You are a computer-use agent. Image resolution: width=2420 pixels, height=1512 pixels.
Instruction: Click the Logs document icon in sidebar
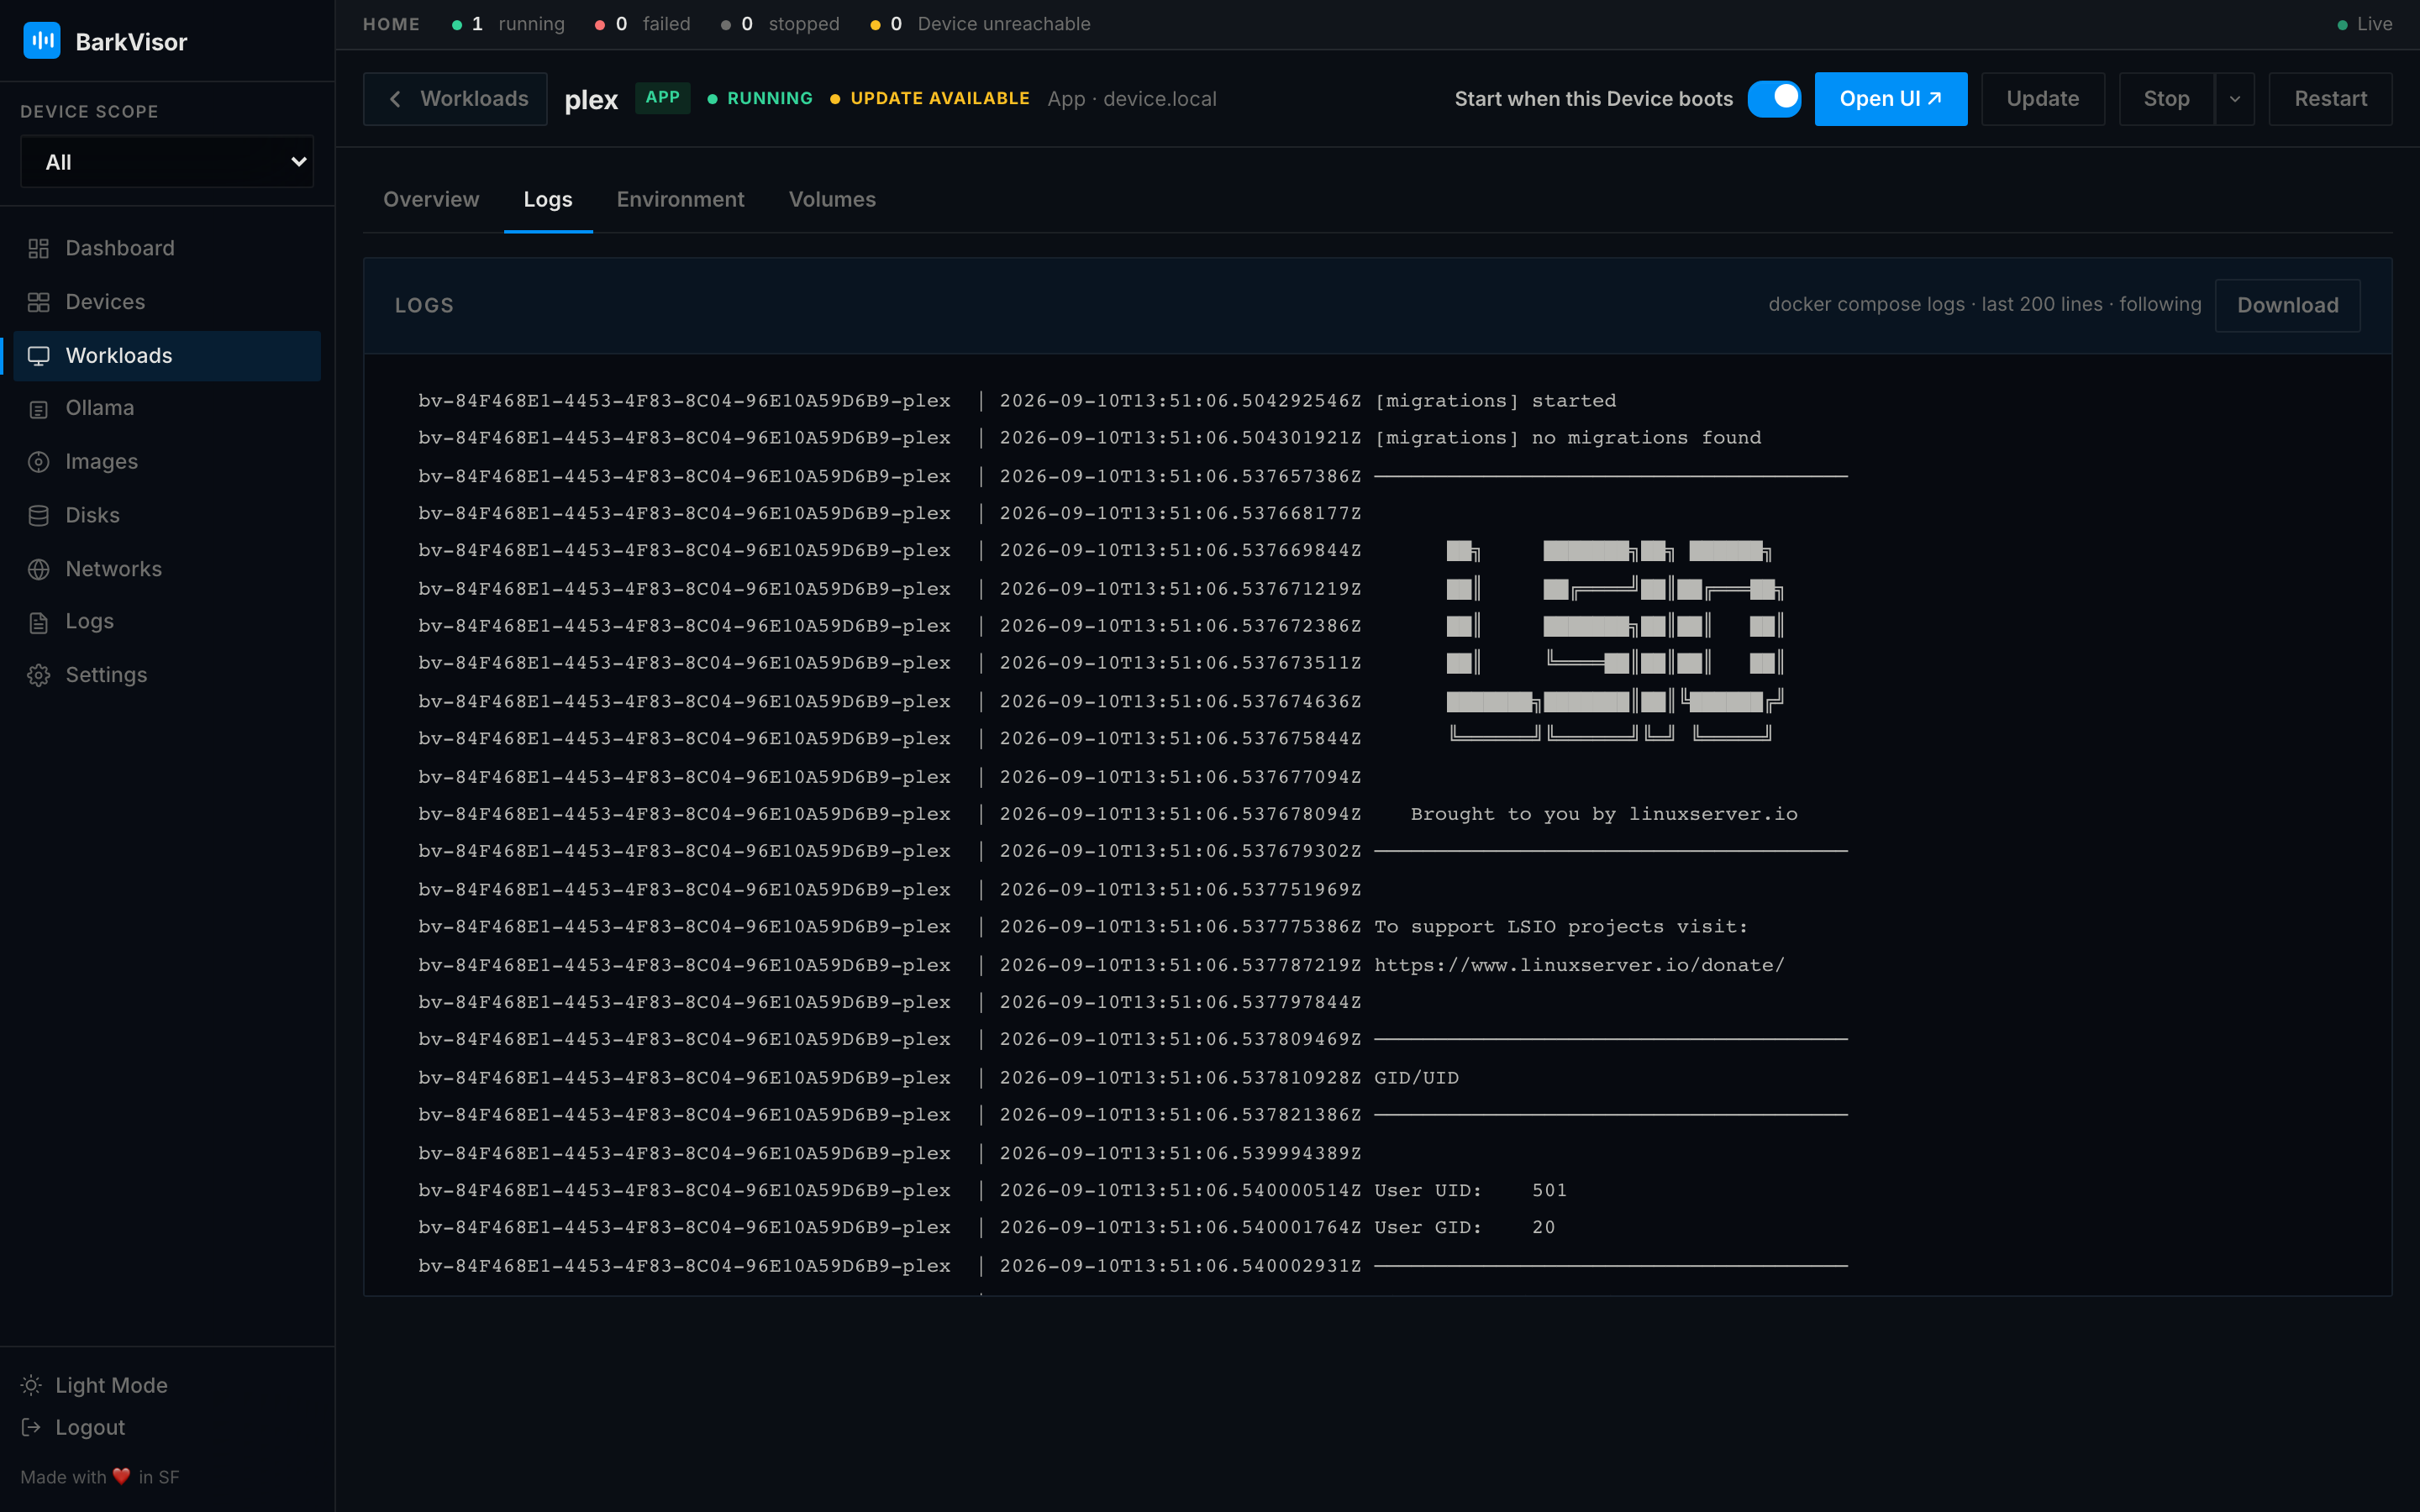coord(38,622)
